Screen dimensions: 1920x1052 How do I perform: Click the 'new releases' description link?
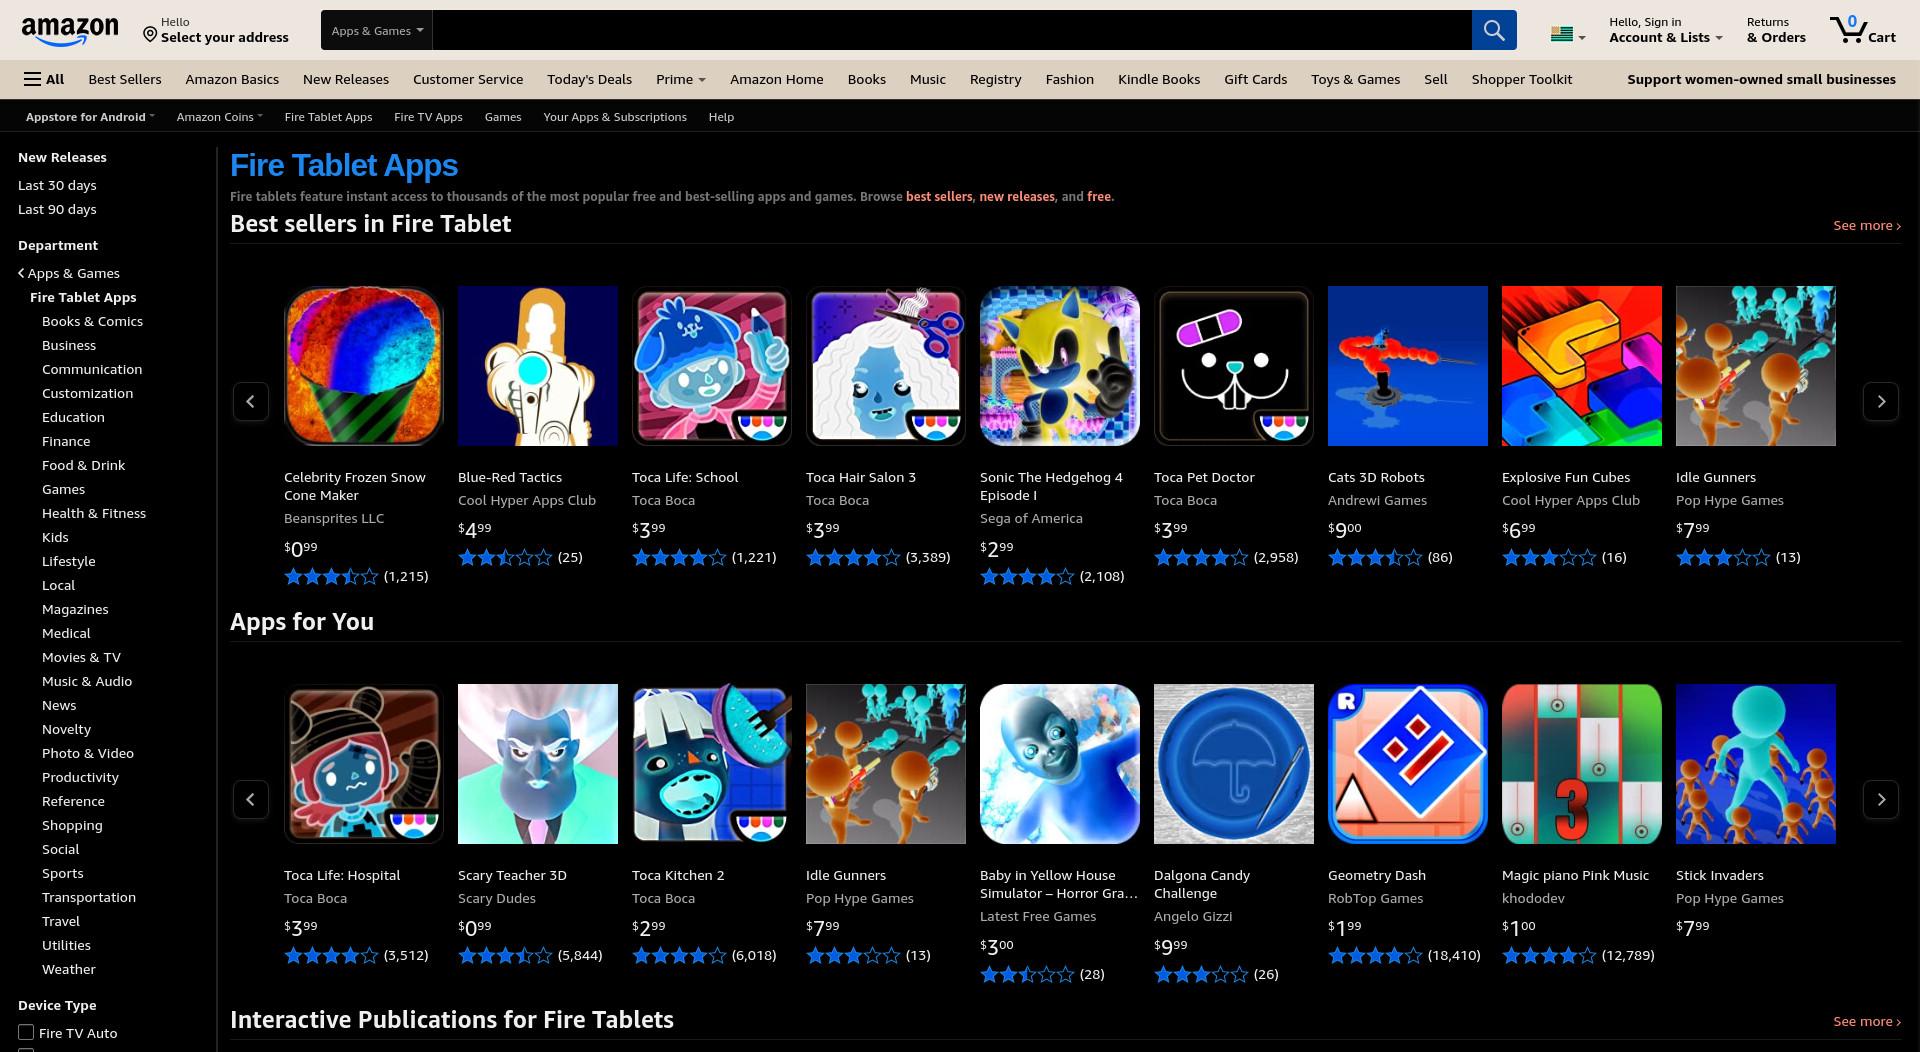point(1017,196)
